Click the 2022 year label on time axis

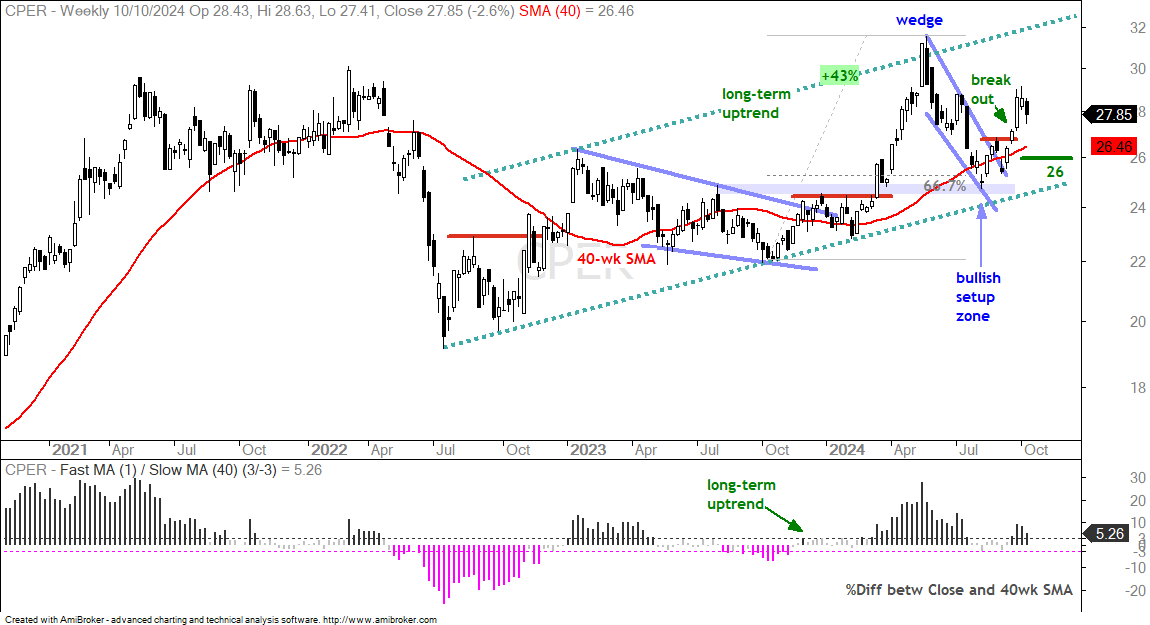[x=329, y=450]
